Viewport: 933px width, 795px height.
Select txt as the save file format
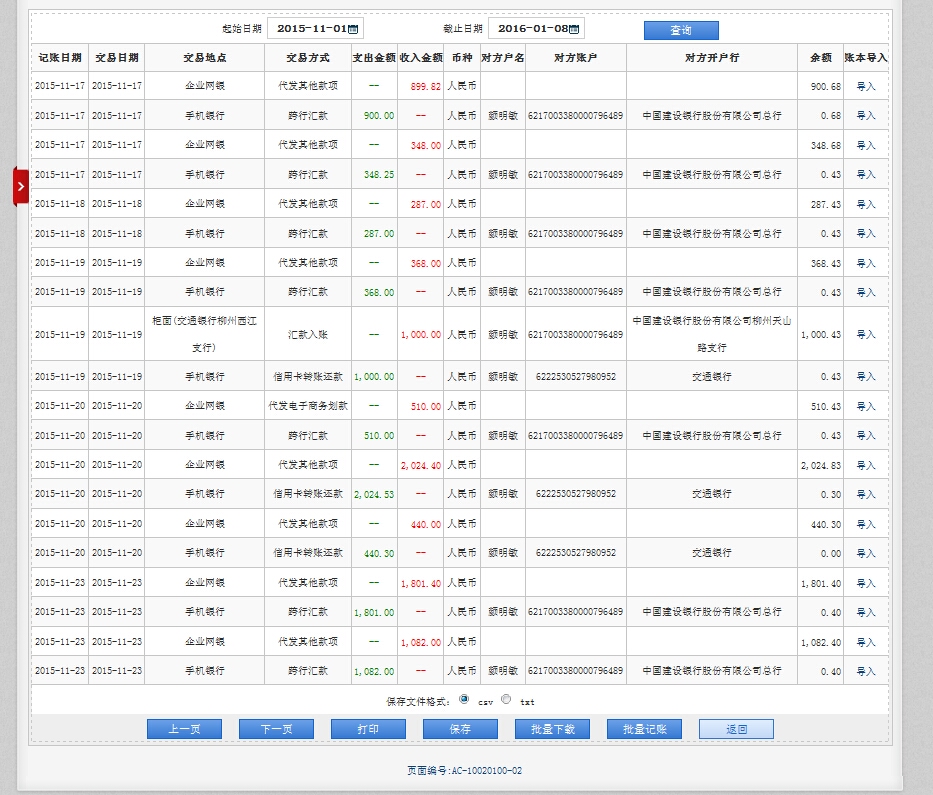click(x=506, y=700)
